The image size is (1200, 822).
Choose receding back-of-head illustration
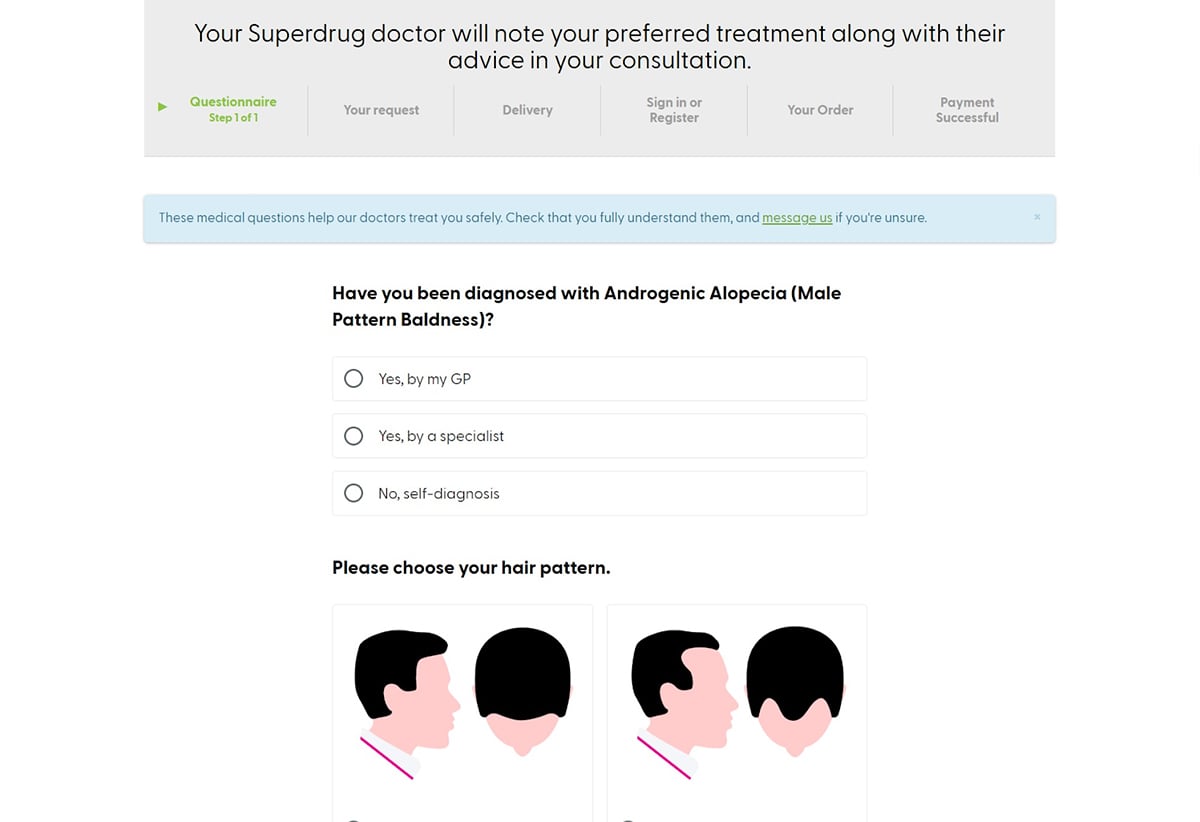[x=796, y=690]
